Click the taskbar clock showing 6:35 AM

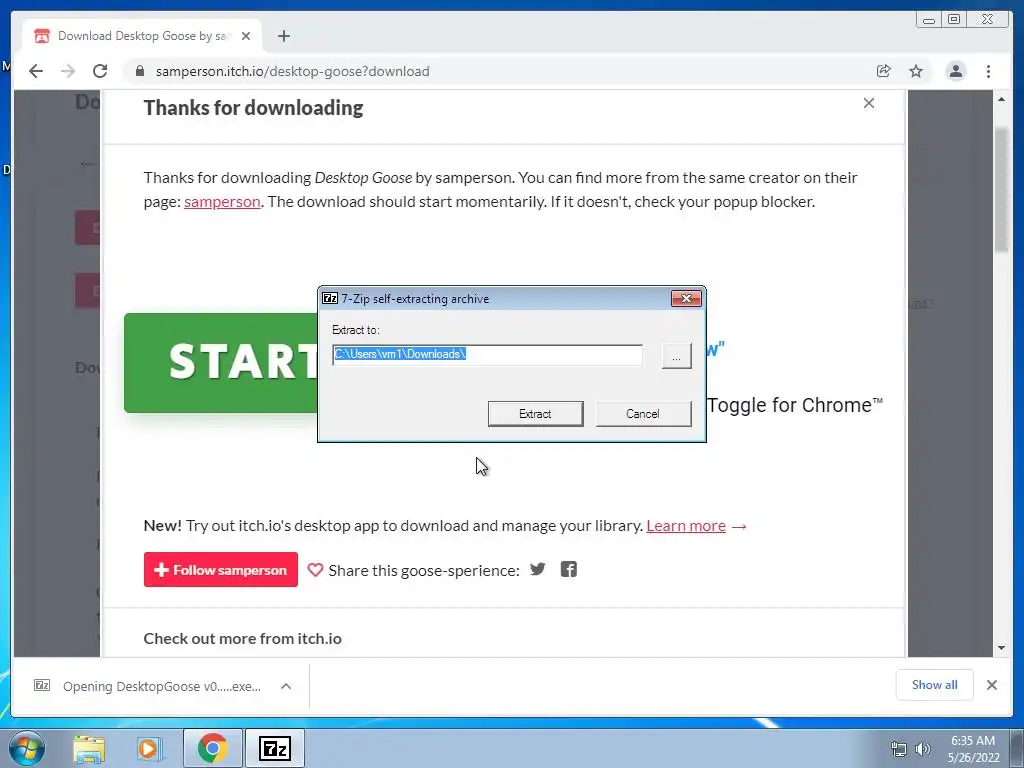click(x=973, y=749)
